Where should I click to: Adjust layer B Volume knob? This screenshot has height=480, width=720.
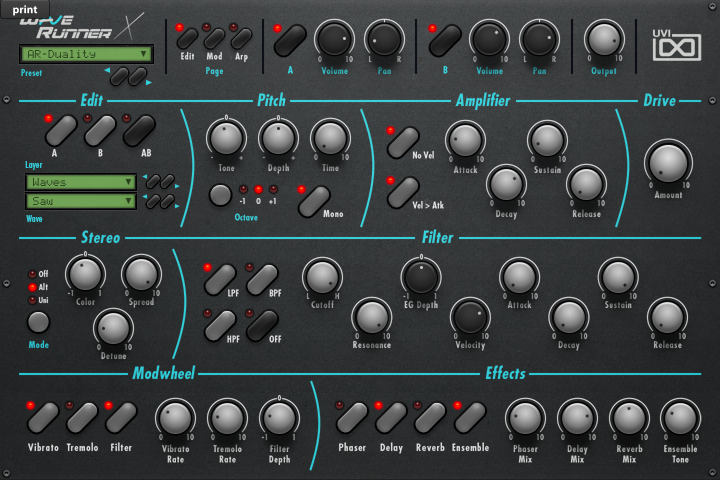pos(489,40)
